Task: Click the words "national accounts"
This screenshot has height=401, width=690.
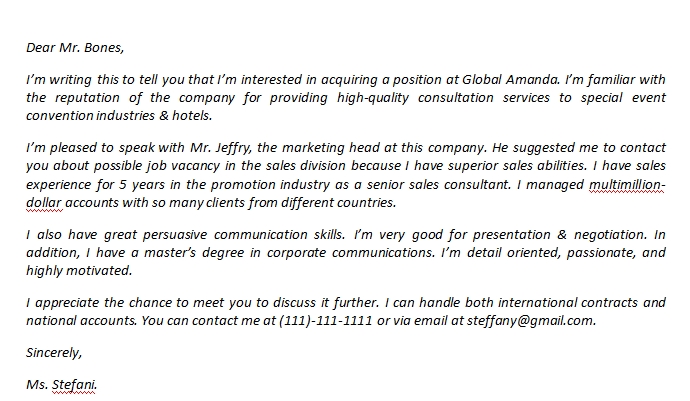Action: 81,321
